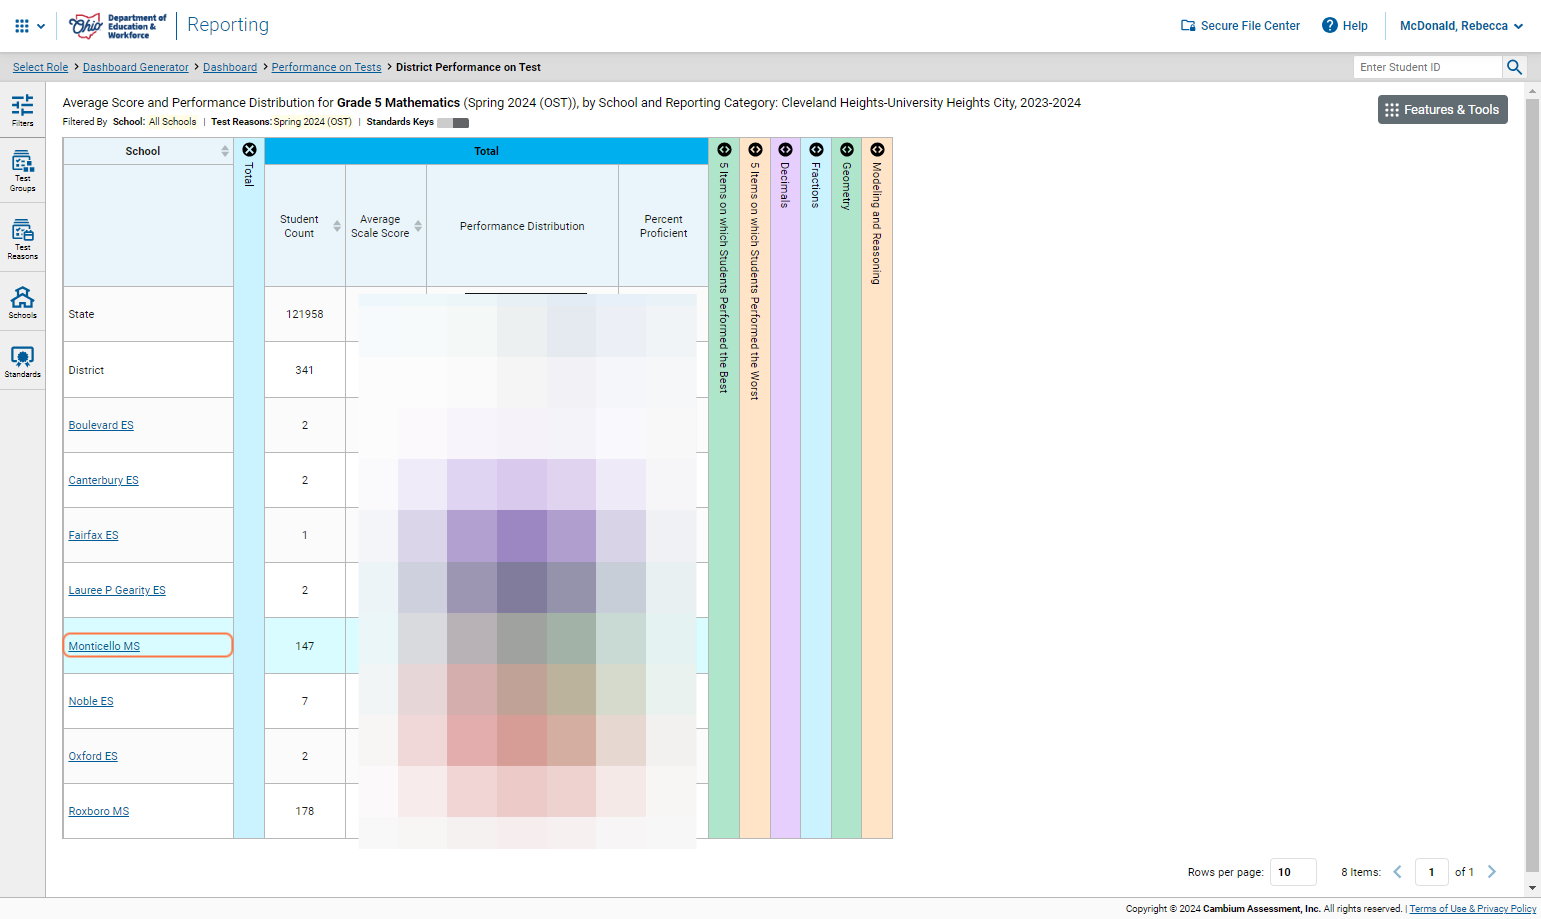Expand the Decimals reporting category
Screen dimensions: 1541x919
click(785, 150)
